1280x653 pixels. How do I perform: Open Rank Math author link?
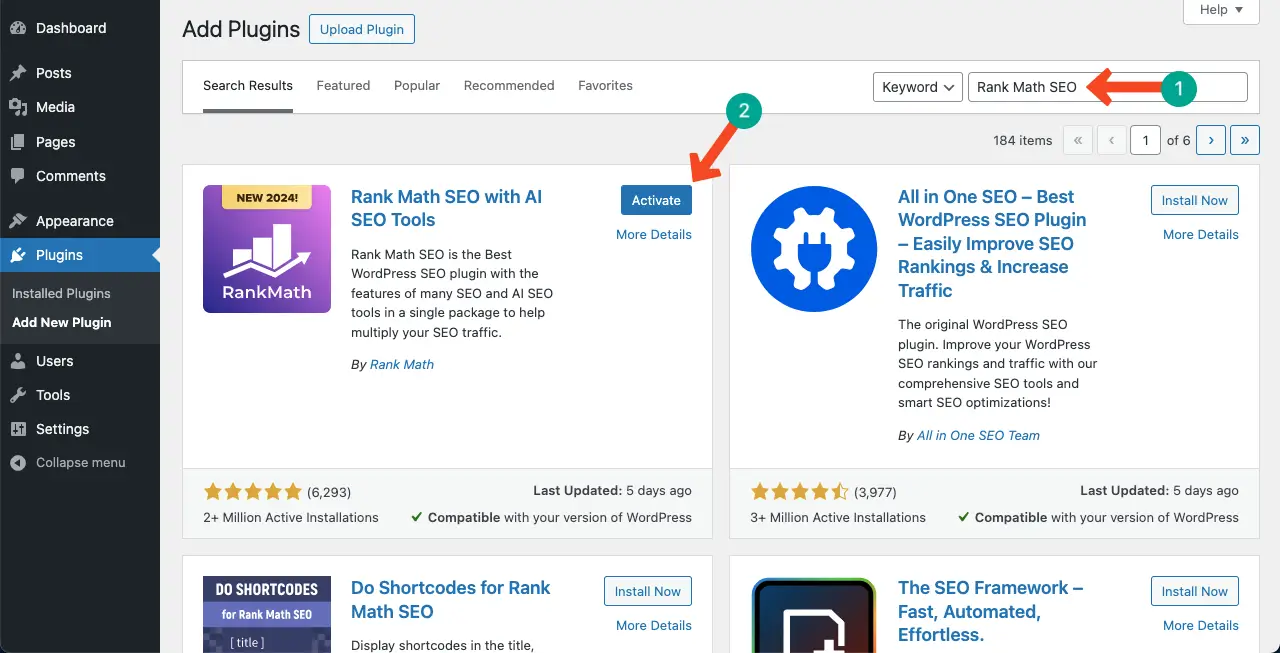[402, 364]
